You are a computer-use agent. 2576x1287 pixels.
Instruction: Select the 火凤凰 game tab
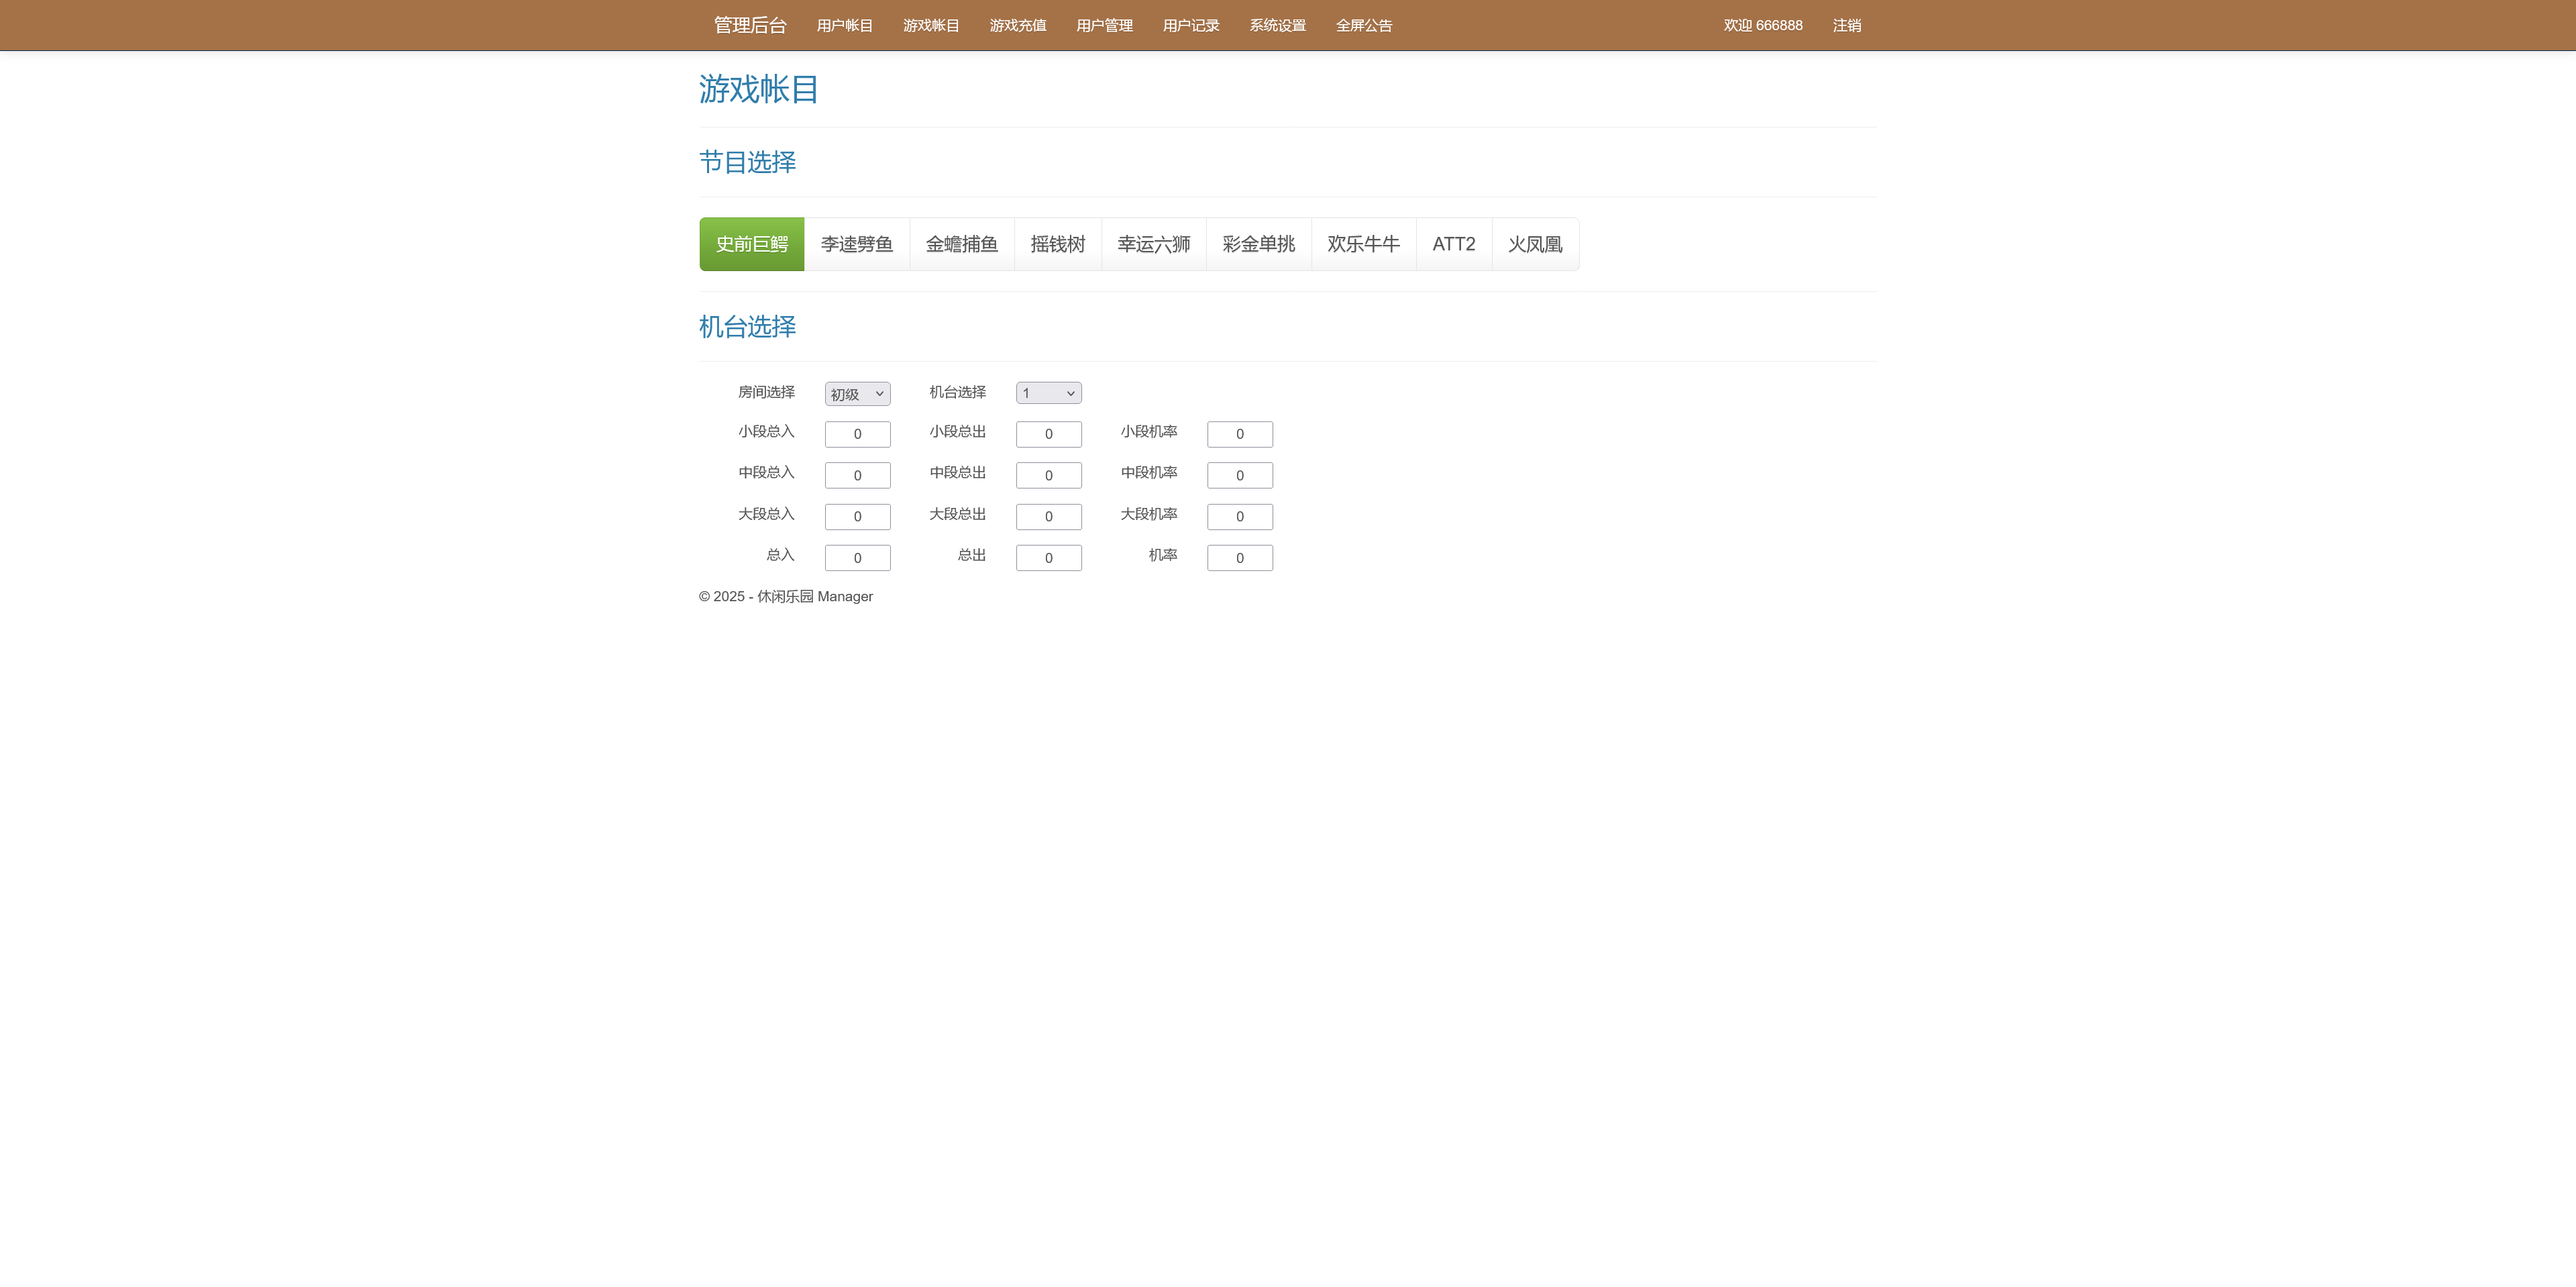click(x=1535, y=243)
